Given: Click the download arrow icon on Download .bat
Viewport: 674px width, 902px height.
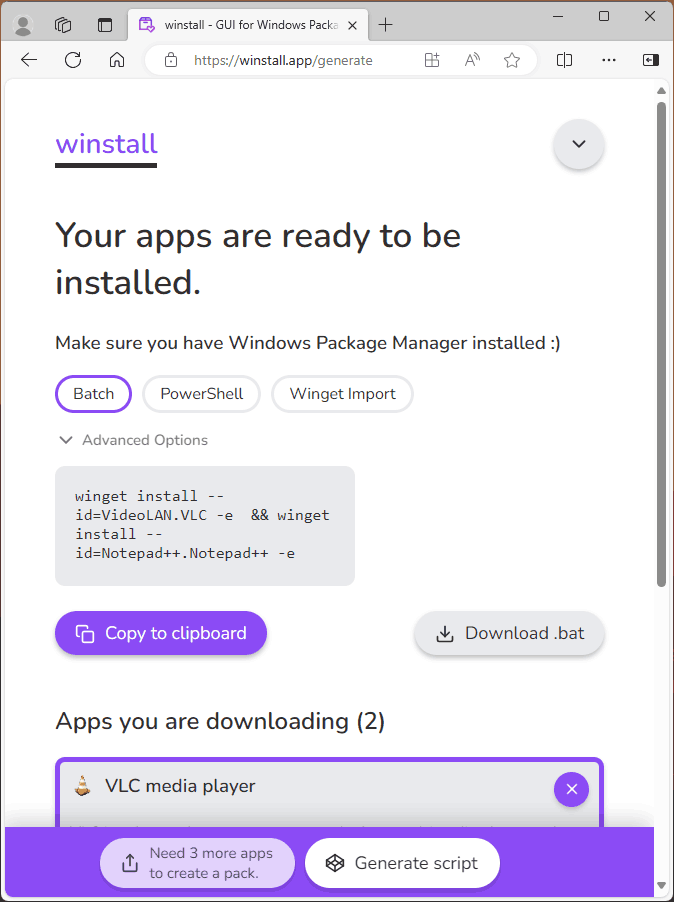Looking at the screenshot, I should coord(444,633).
